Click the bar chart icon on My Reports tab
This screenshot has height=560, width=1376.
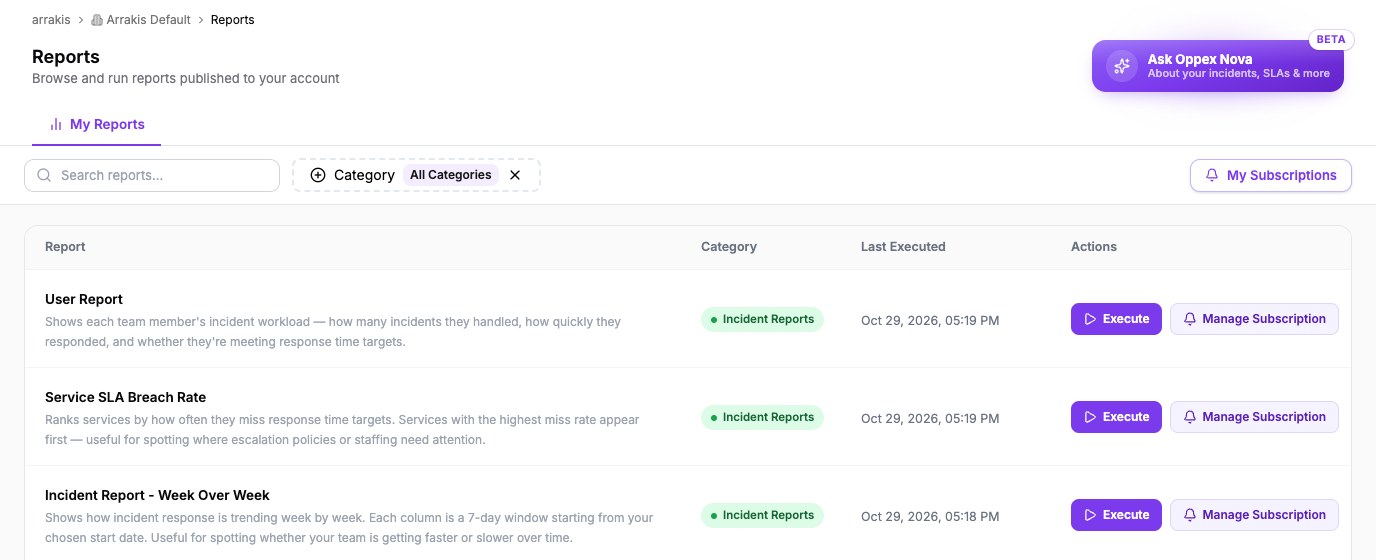tap(56, 125)
